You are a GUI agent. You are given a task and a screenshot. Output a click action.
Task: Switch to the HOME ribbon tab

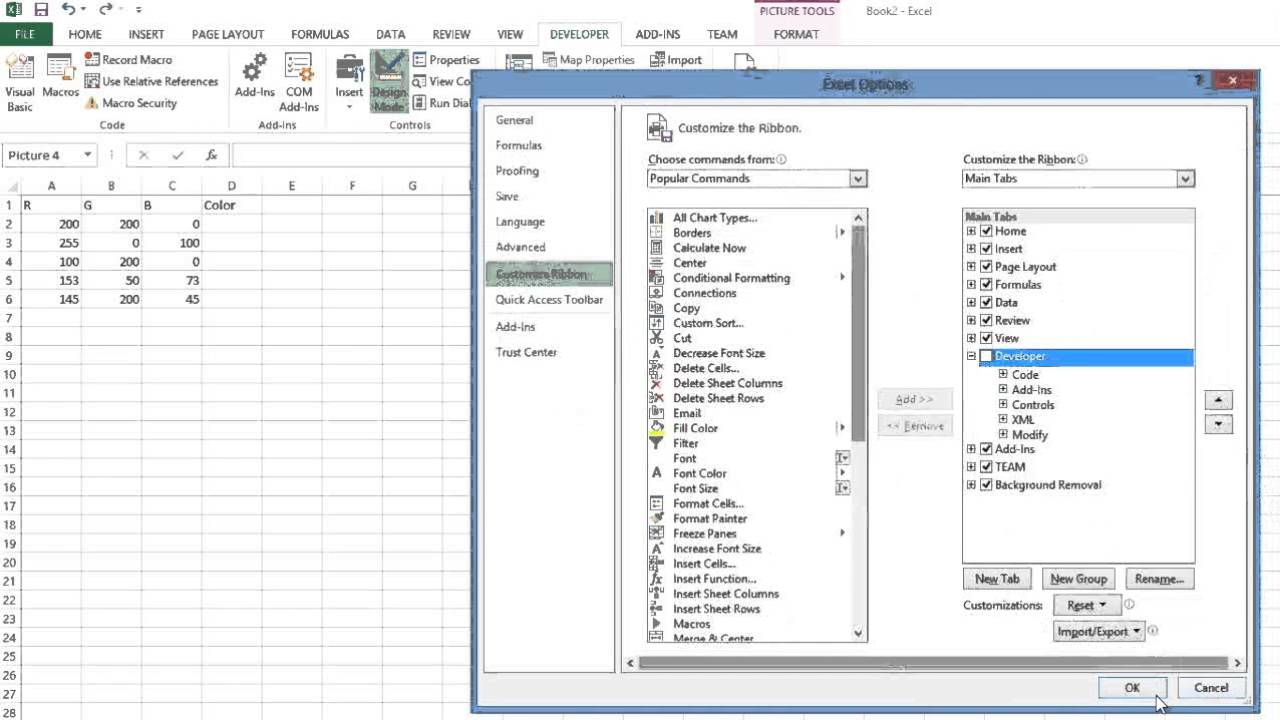click(x=85, y=34)
